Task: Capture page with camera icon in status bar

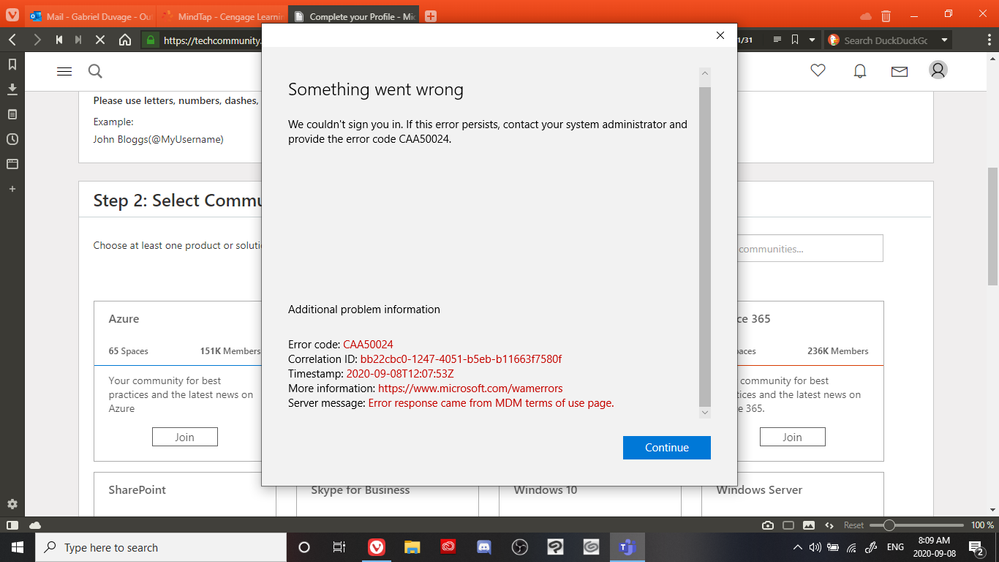Action: coord(768,525)
